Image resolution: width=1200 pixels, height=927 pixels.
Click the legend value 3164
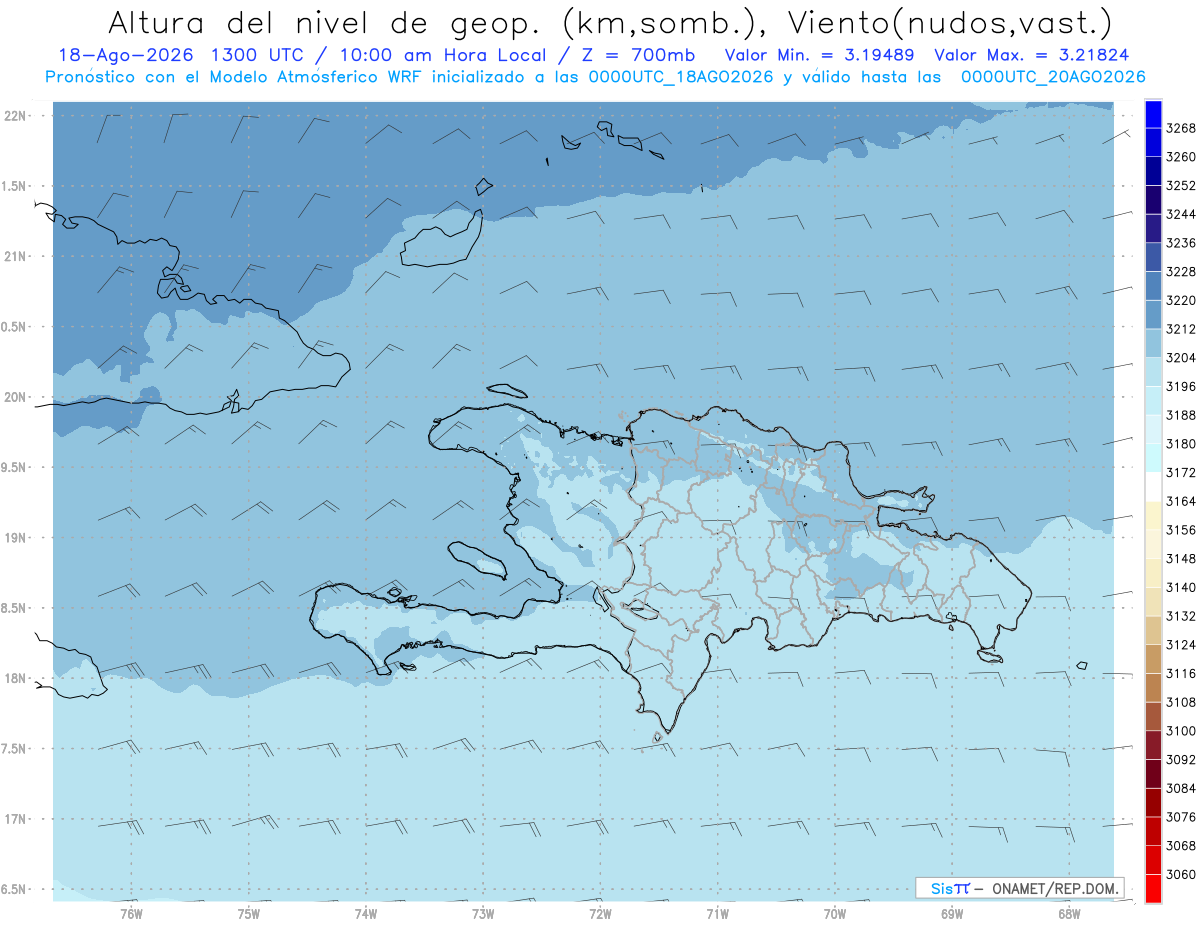pyautogui.click(x=1181, y=501)
